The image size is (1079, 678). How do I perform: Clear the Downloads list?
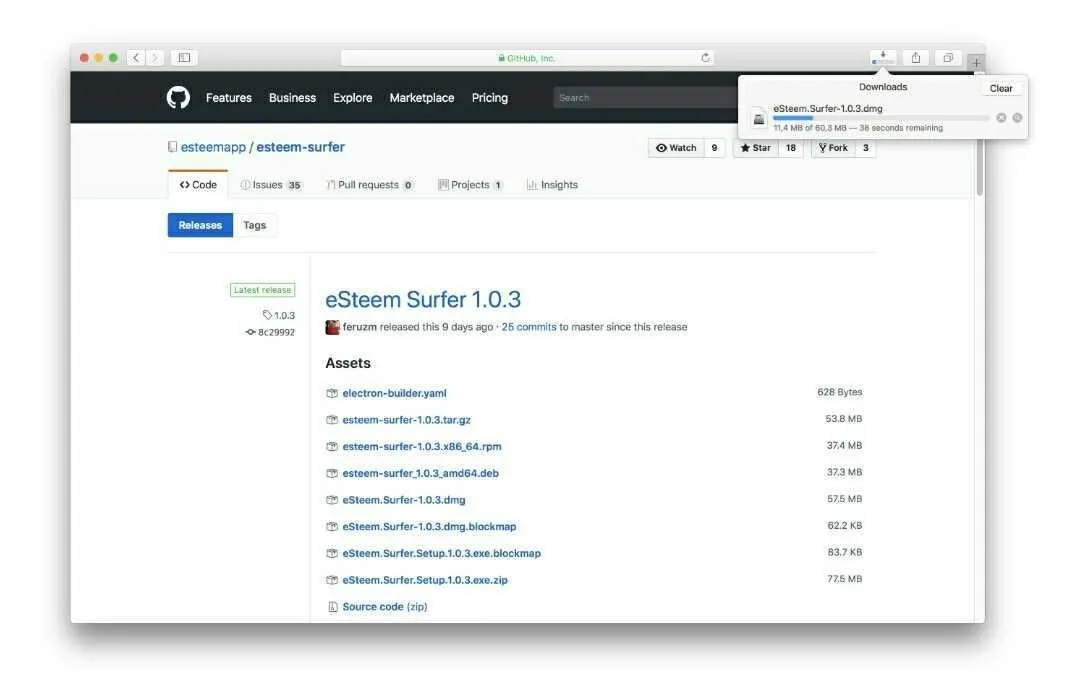click(x=1001, y=88)
